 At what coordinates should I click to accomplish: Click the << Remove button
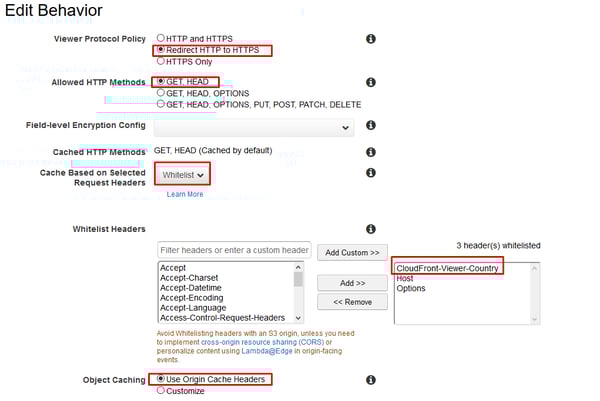(352, 302)
